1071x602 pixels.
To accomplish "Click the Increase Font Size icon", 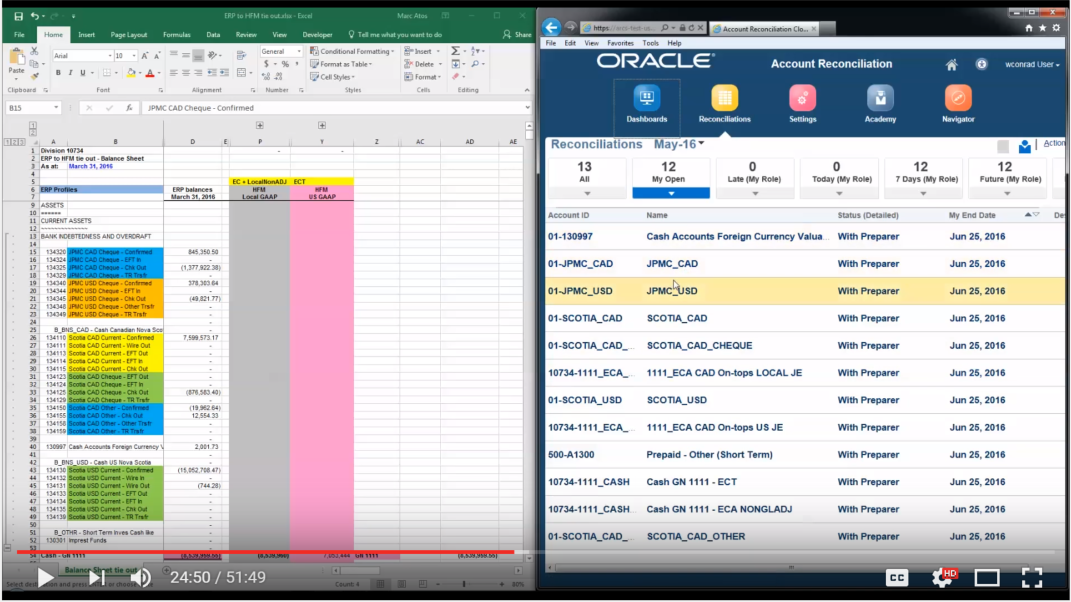I will pos(145,55).
